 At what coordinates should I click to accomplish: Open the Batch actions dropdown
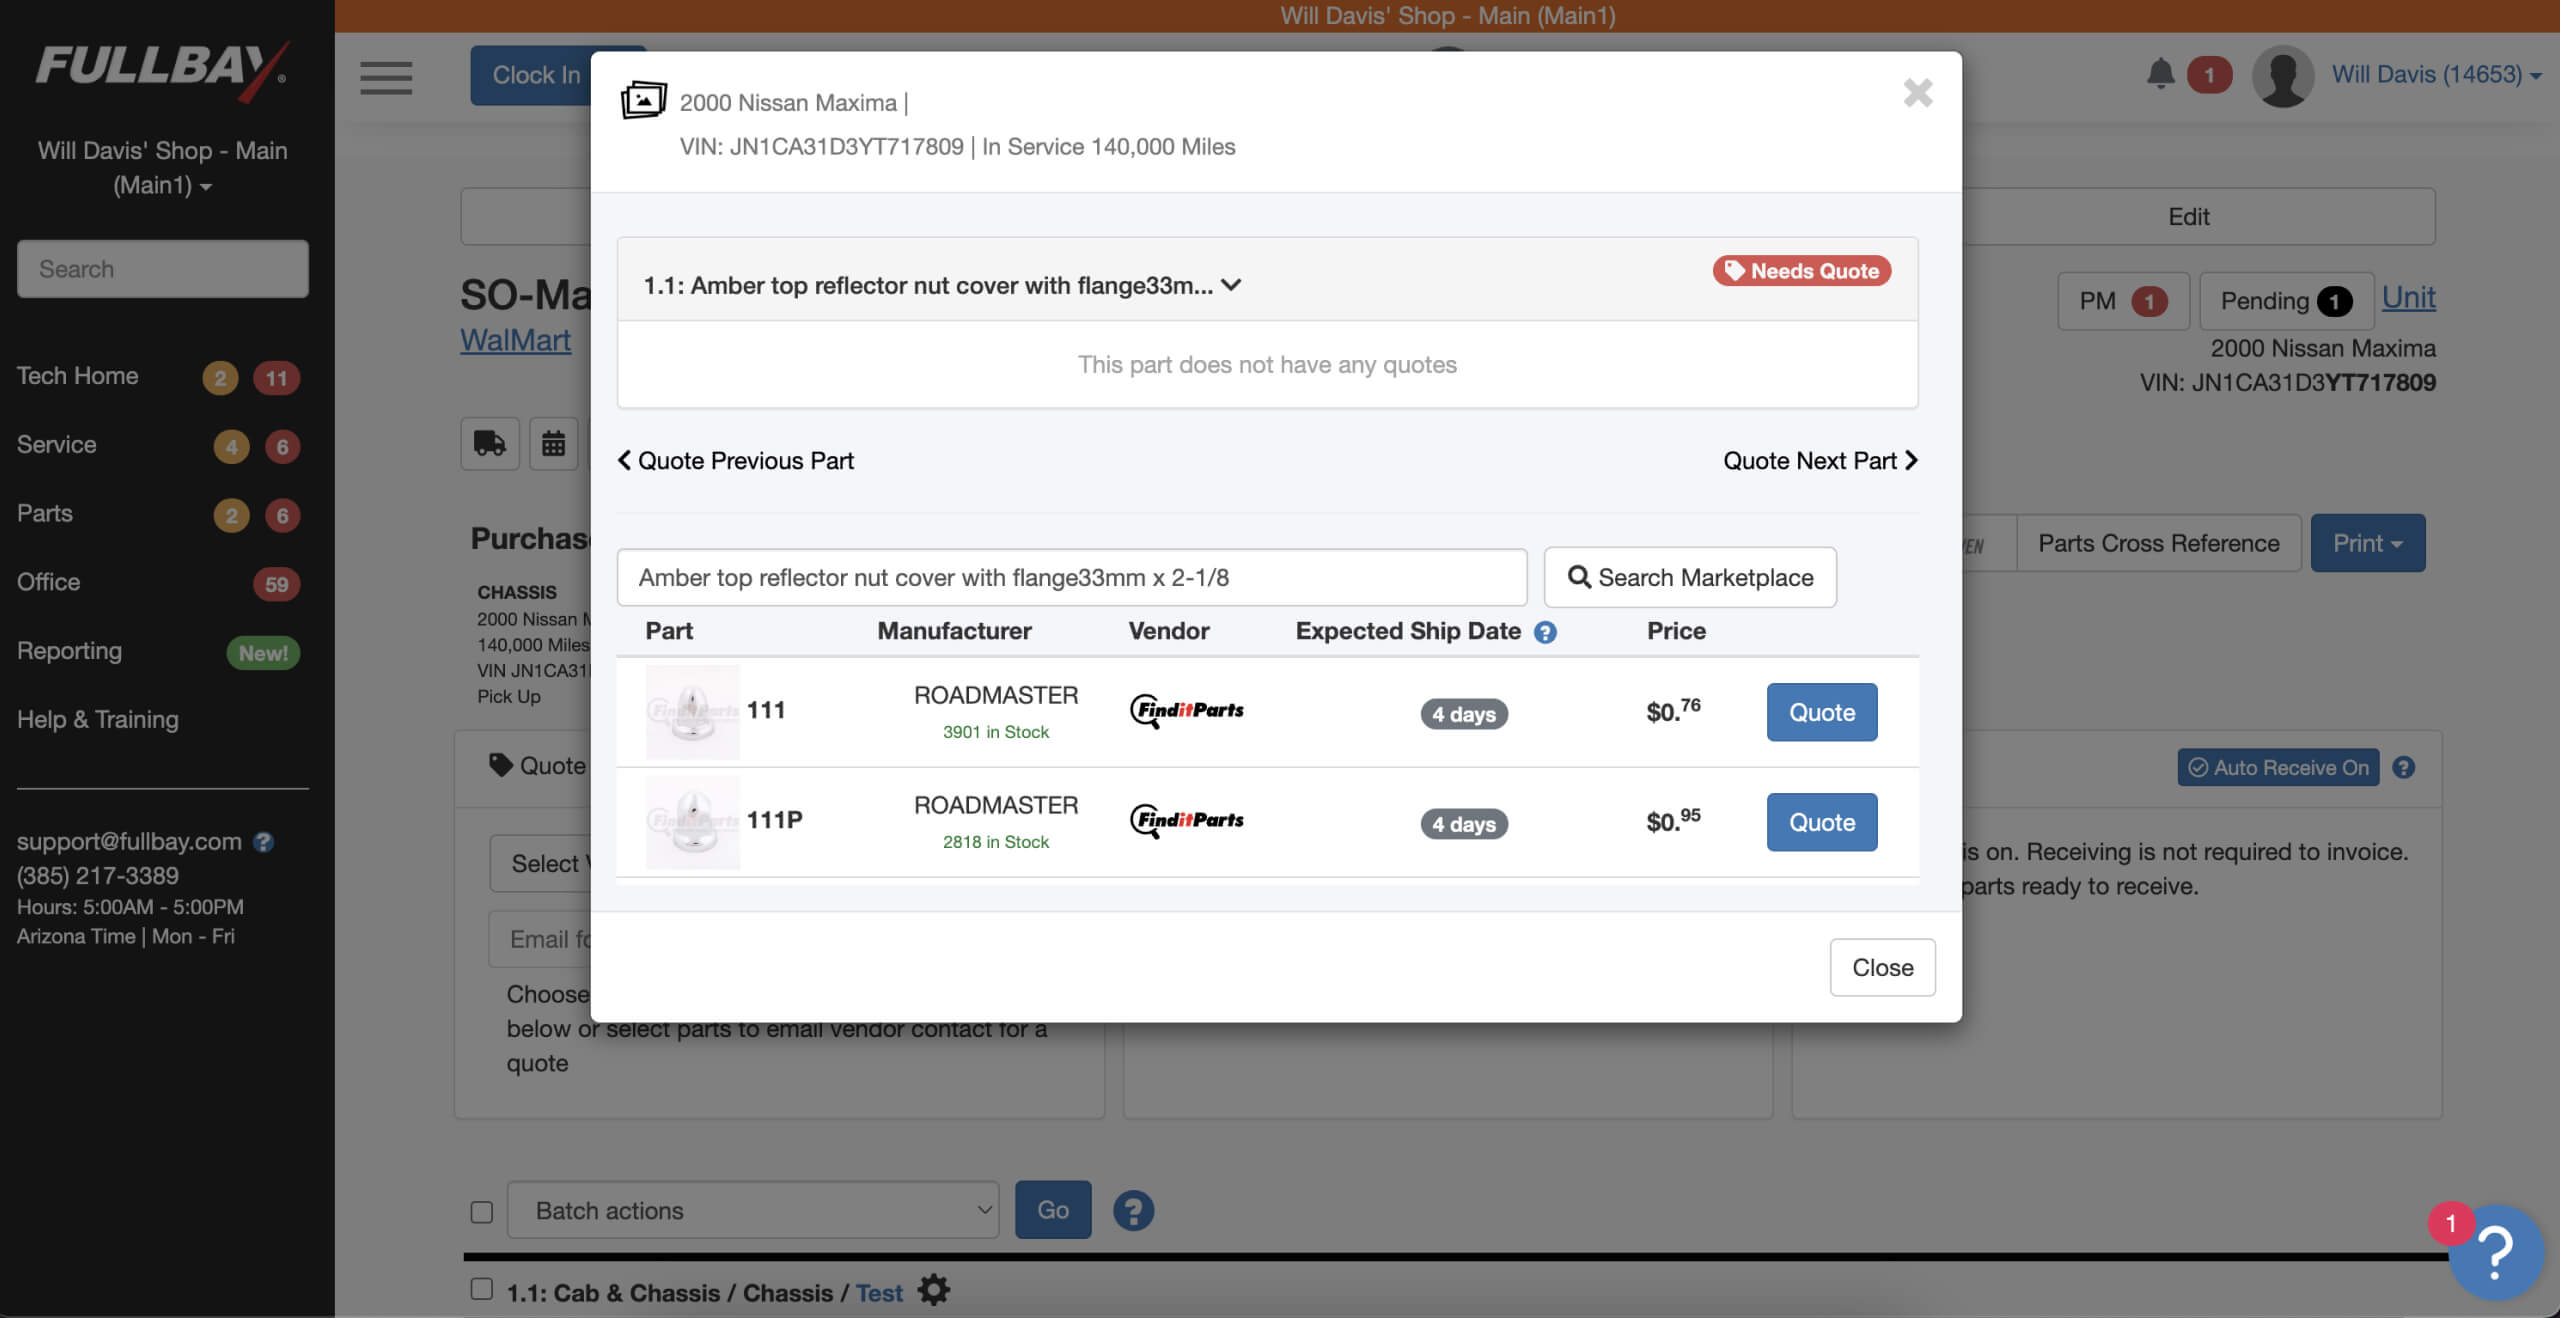click(752, 1210)
